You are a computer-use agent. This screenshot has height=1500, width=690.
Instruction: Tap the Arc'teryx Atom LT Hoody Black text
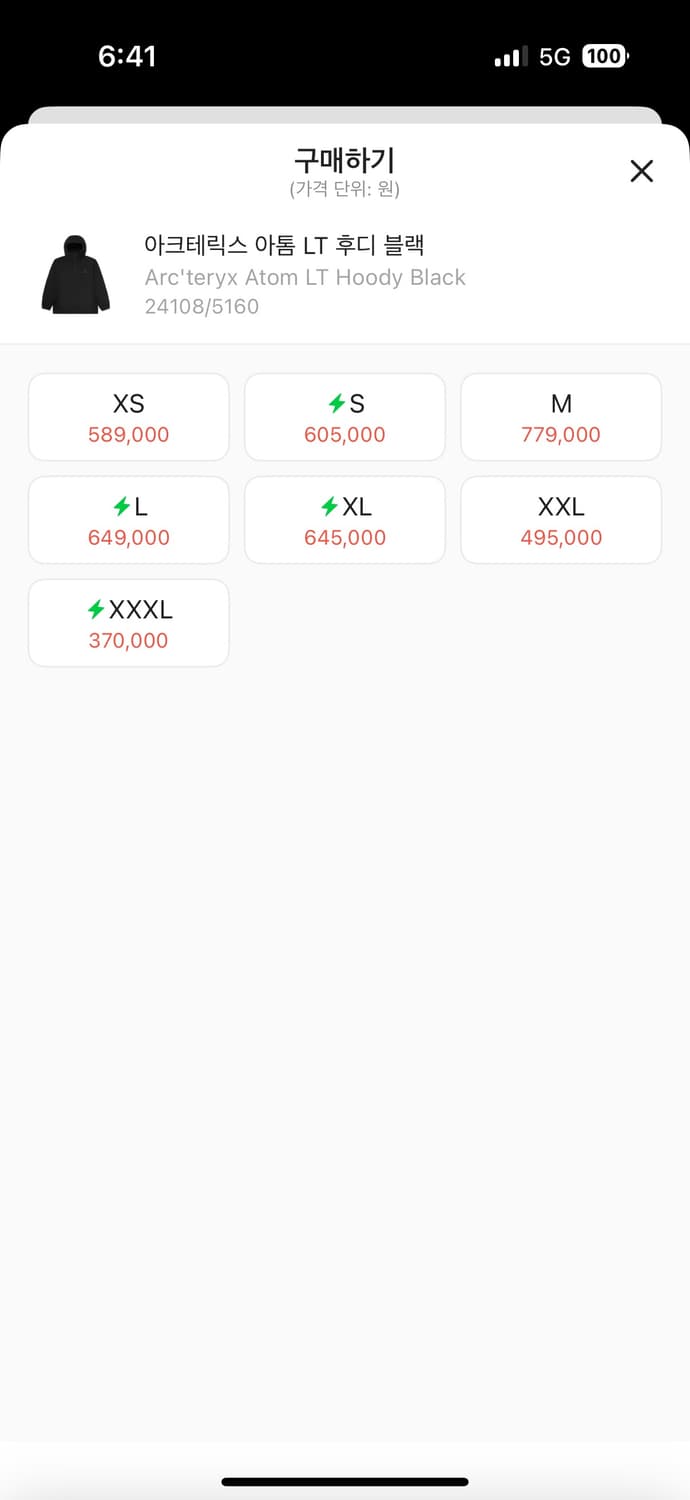click(305, 277)
